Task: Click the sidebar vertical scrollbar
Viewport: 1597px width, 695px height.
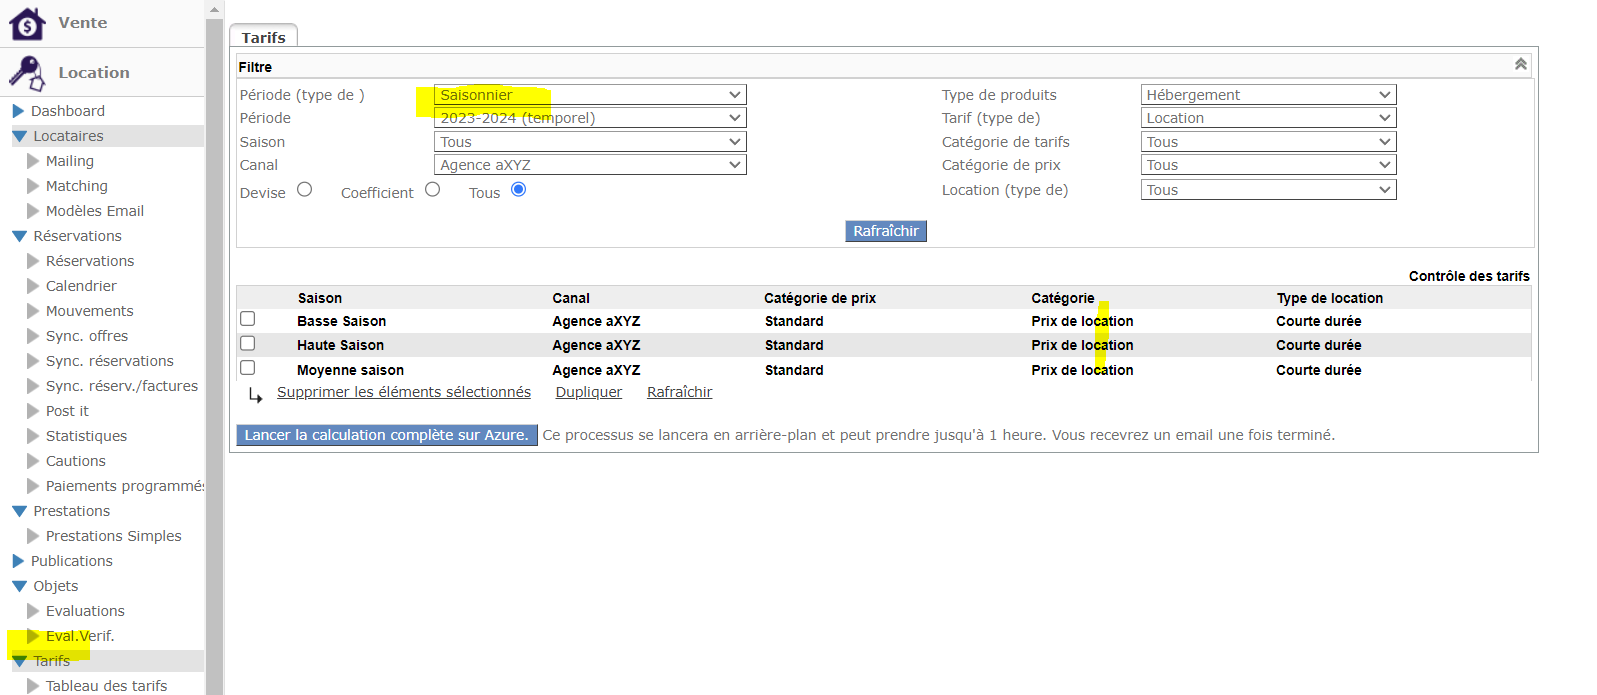Action: [x=214, y=350]
